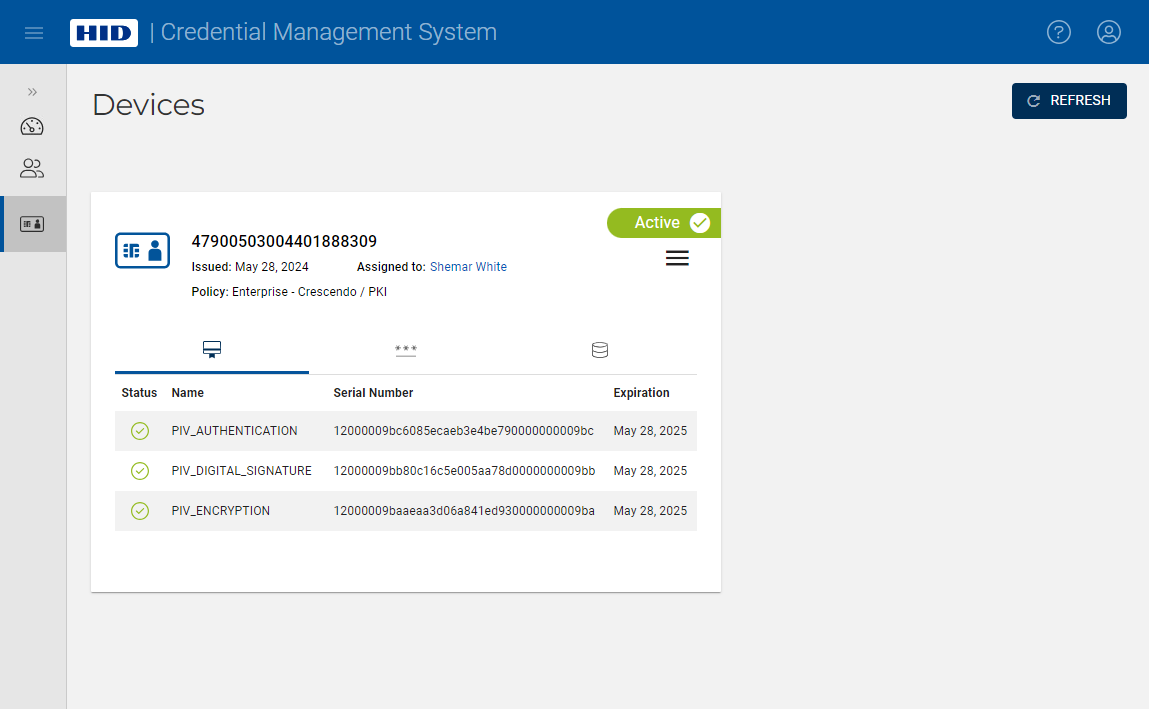This screenshot has height=709, width=1149.
Task: Open the user account profile icon
Action: [x=1108, y=32]
